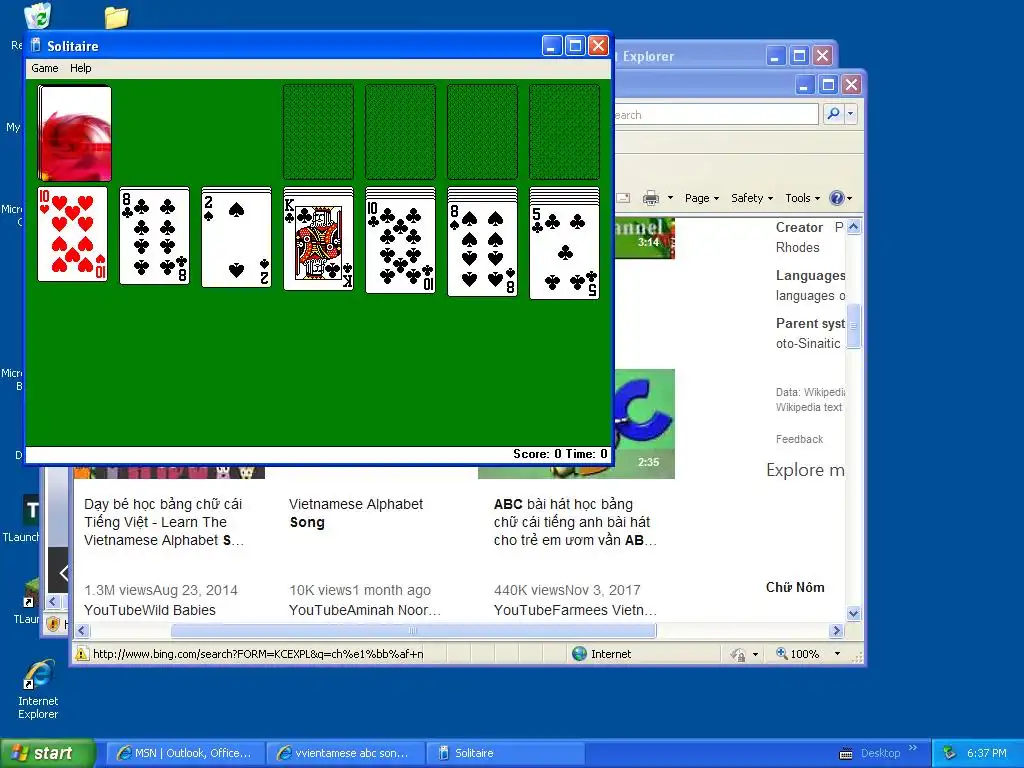Click the Chữ Nôm related entry
Image resolution: width=1024 pixels, height=768 pixels.
coord(795,587)
